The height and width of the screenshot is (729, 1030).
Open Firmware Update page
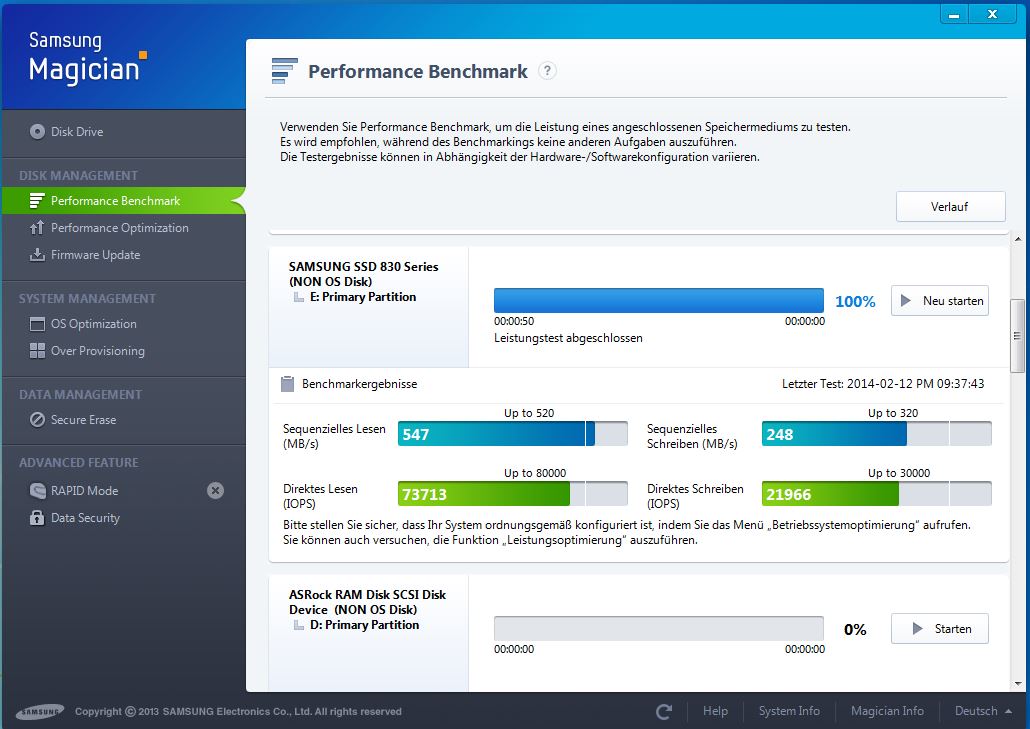click(x=123, y=255)
